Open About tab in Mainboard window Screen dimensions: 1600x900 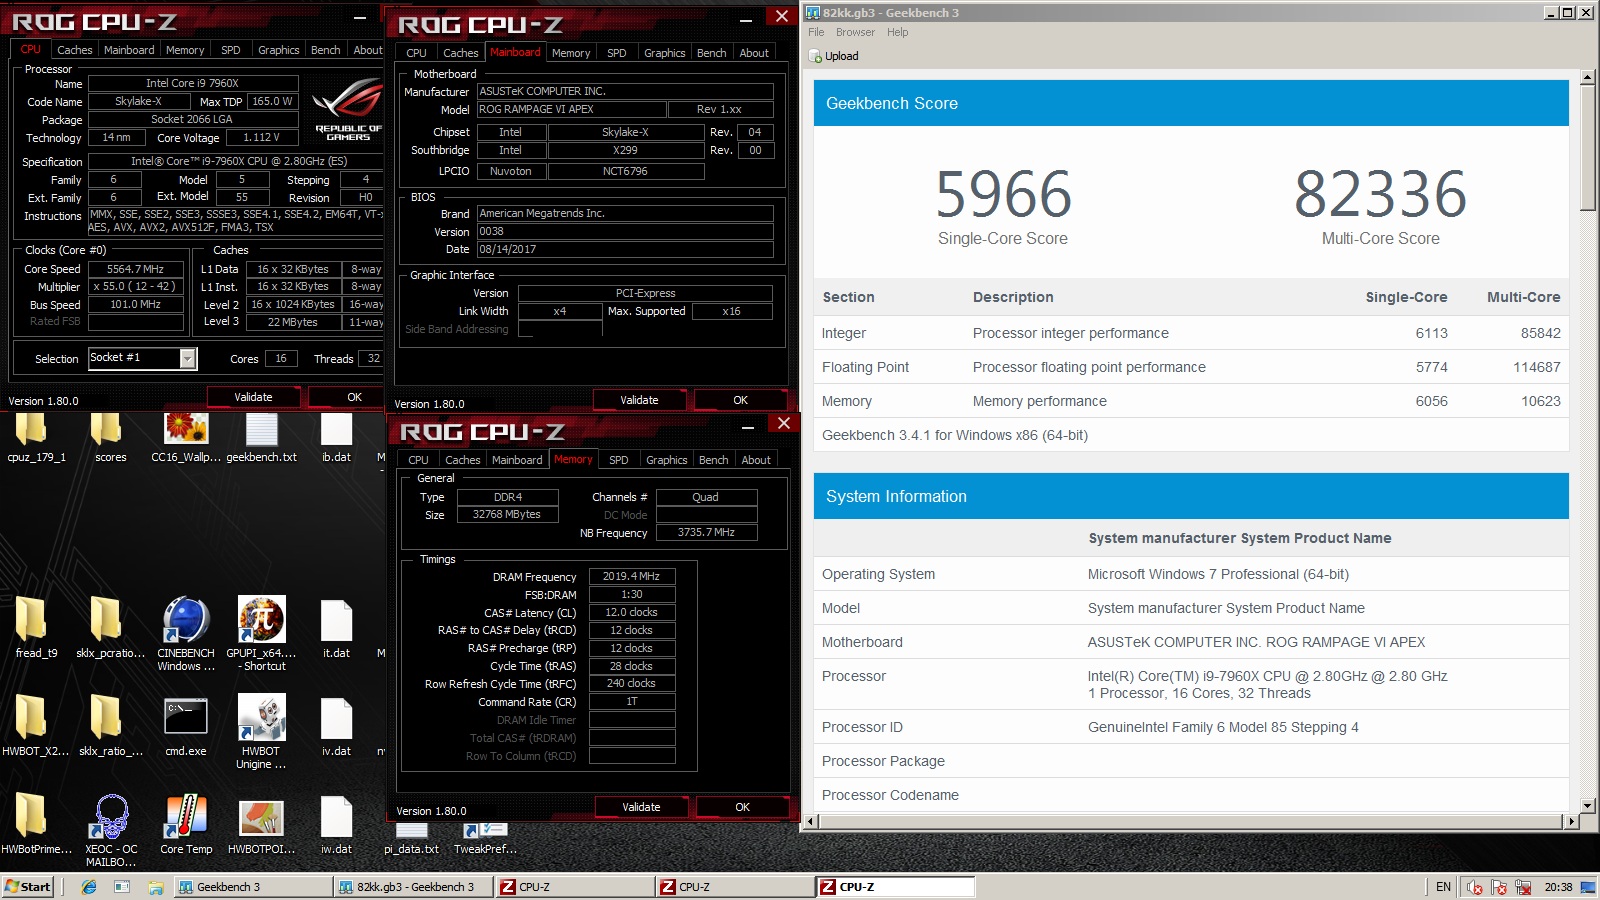tap(754, 53)
